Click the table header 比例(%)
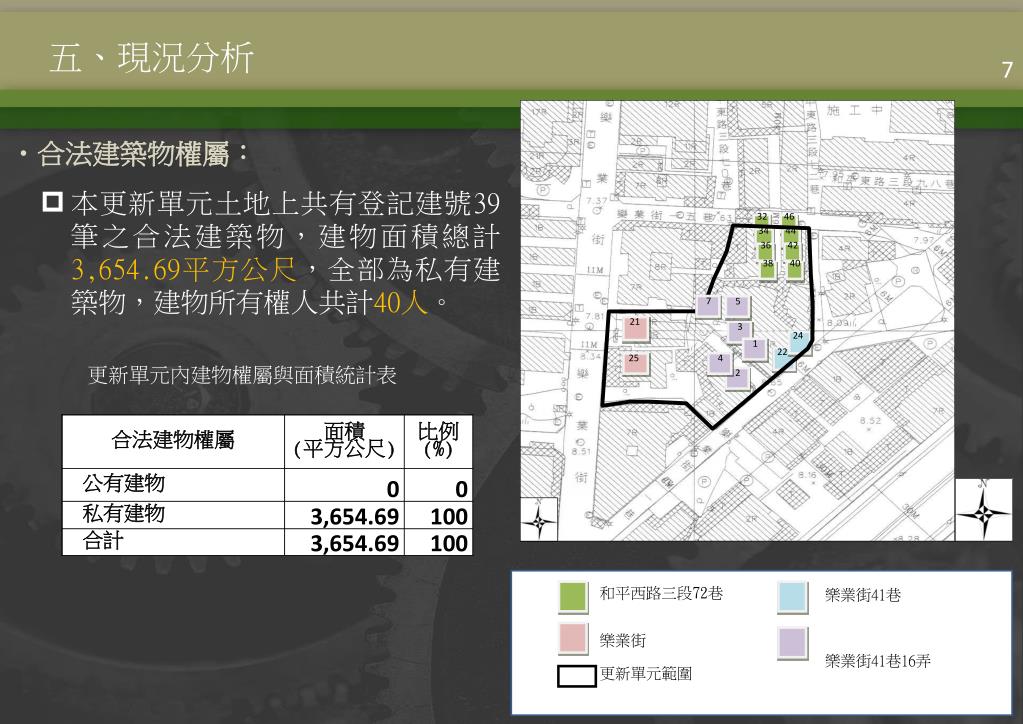 (x=438, y=439)
